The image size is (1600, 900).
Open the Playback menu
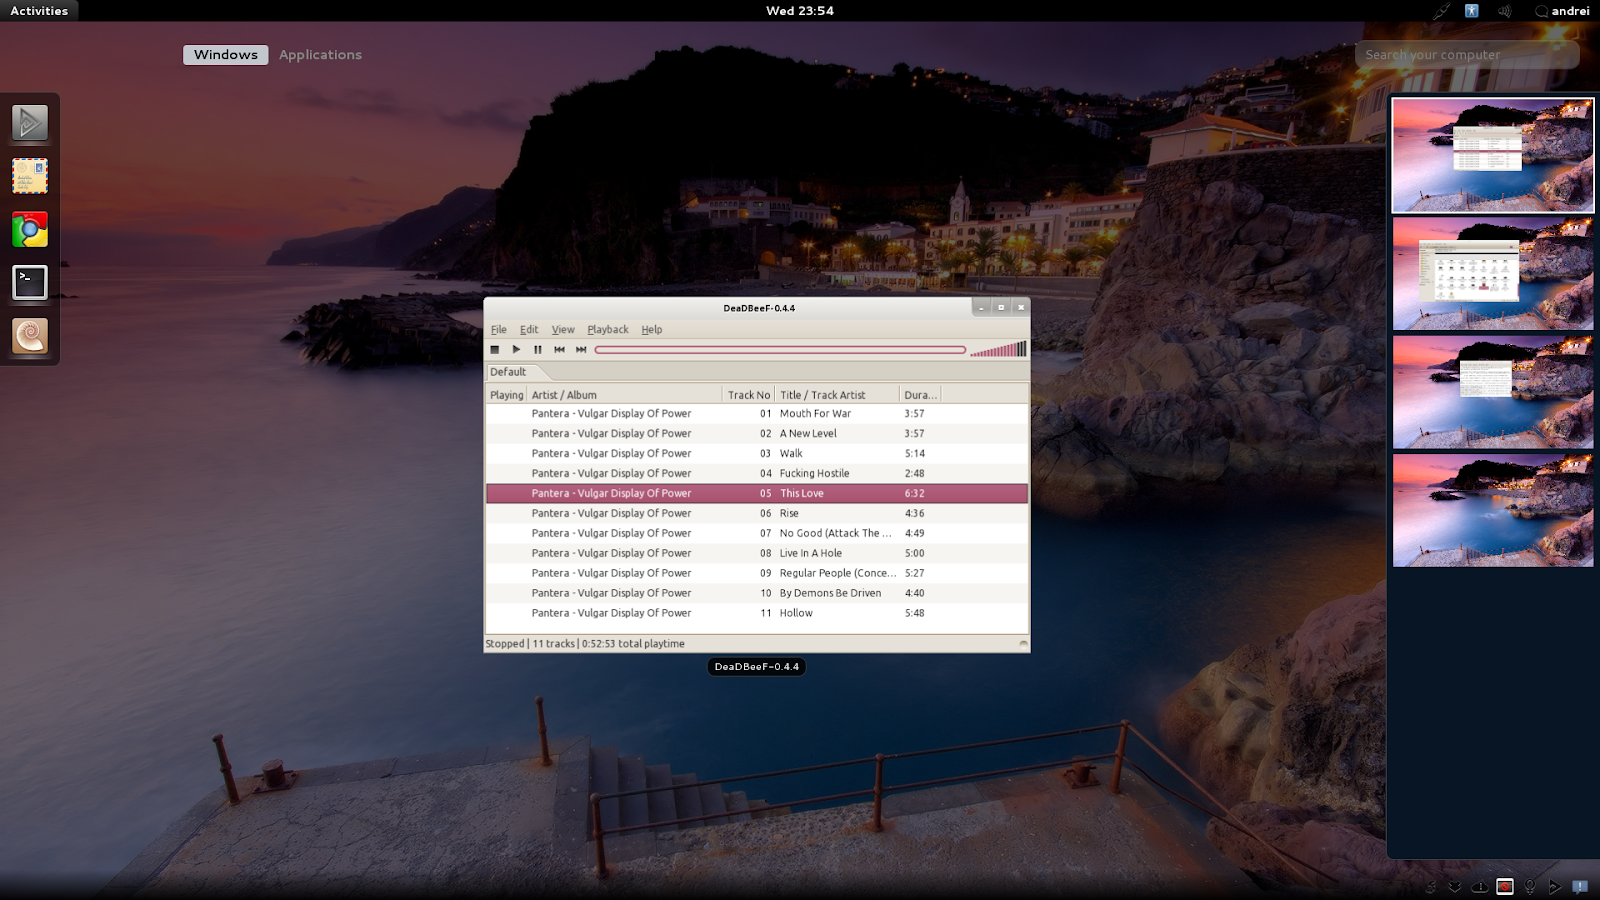tap(608, 330)
